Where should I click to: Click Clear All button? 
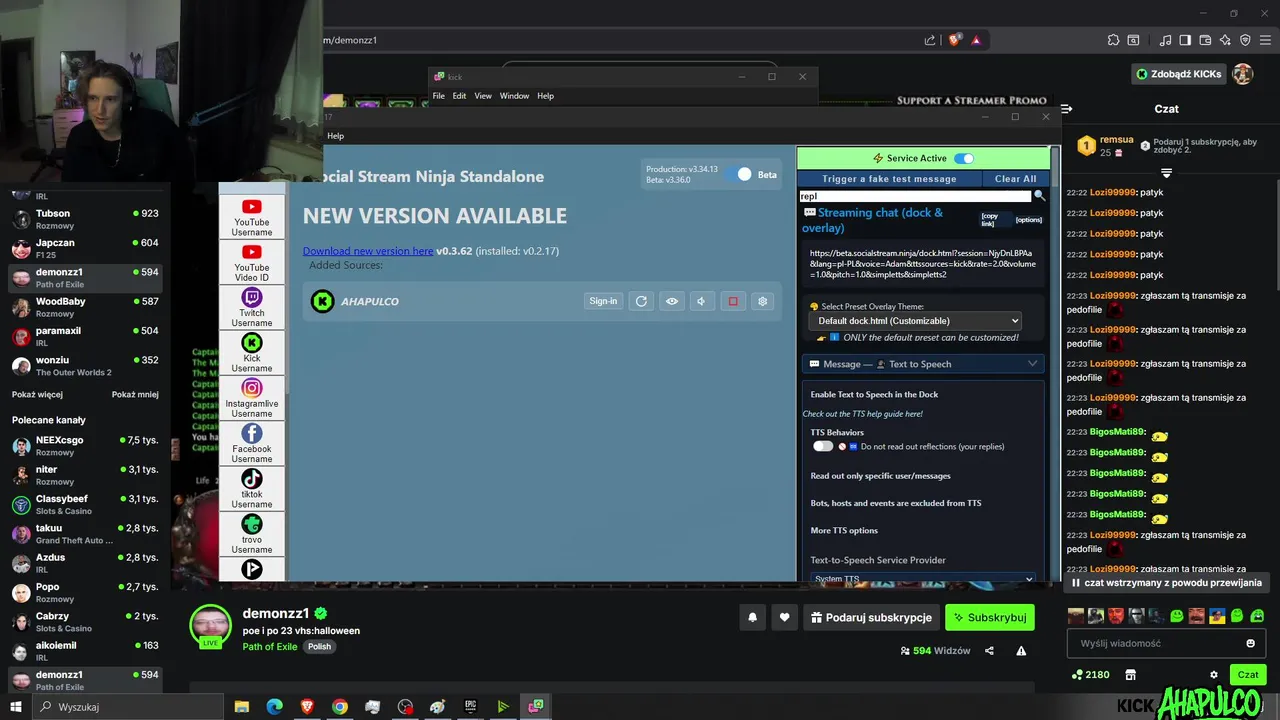point(1015,179)
